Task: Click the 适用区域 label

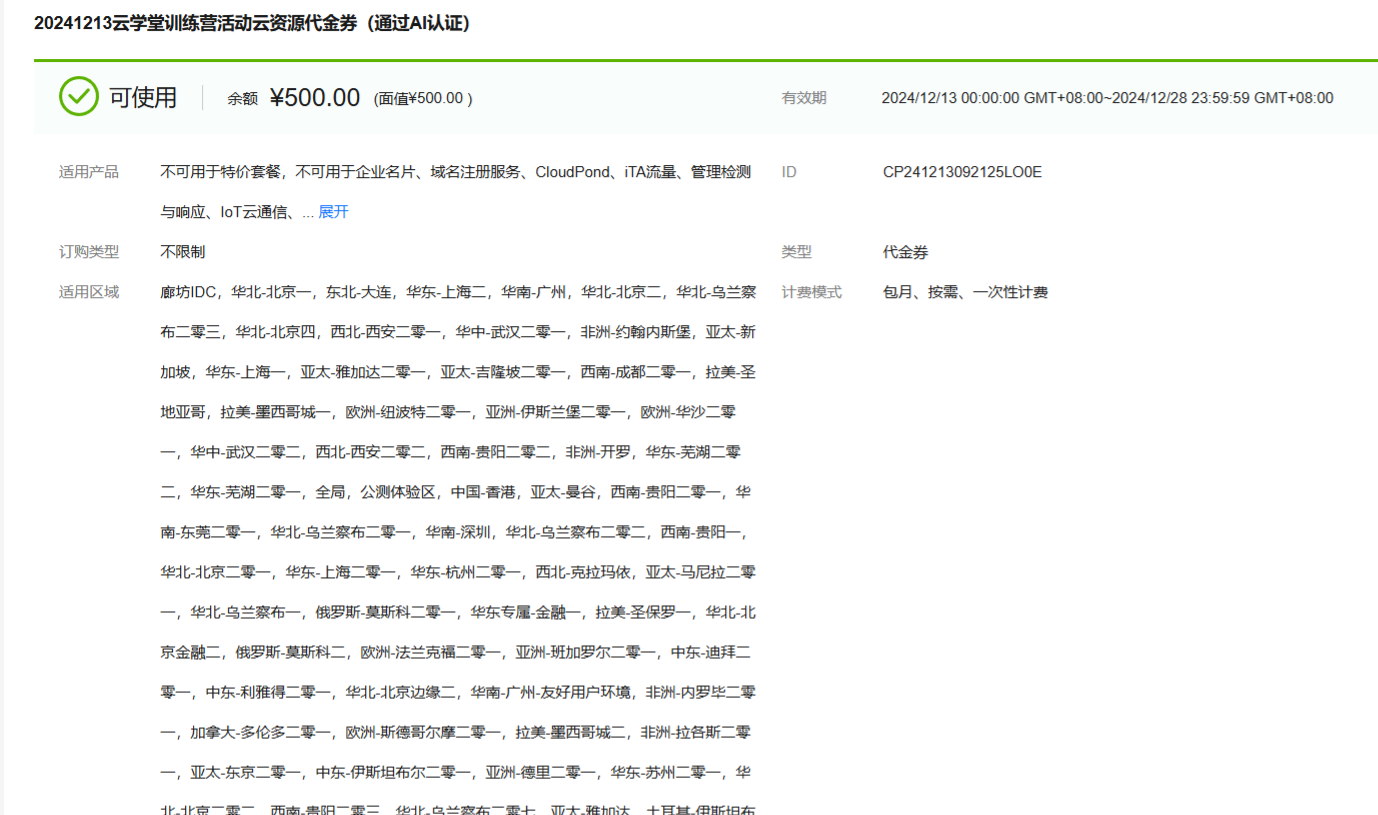Action: click(89, 292)
